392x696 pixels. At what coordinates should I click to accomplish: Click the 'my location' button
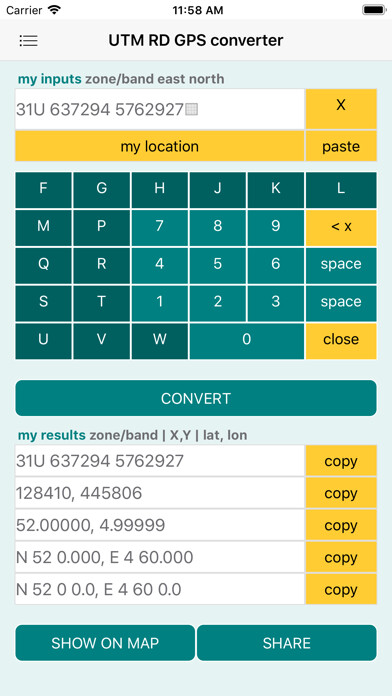160,146
